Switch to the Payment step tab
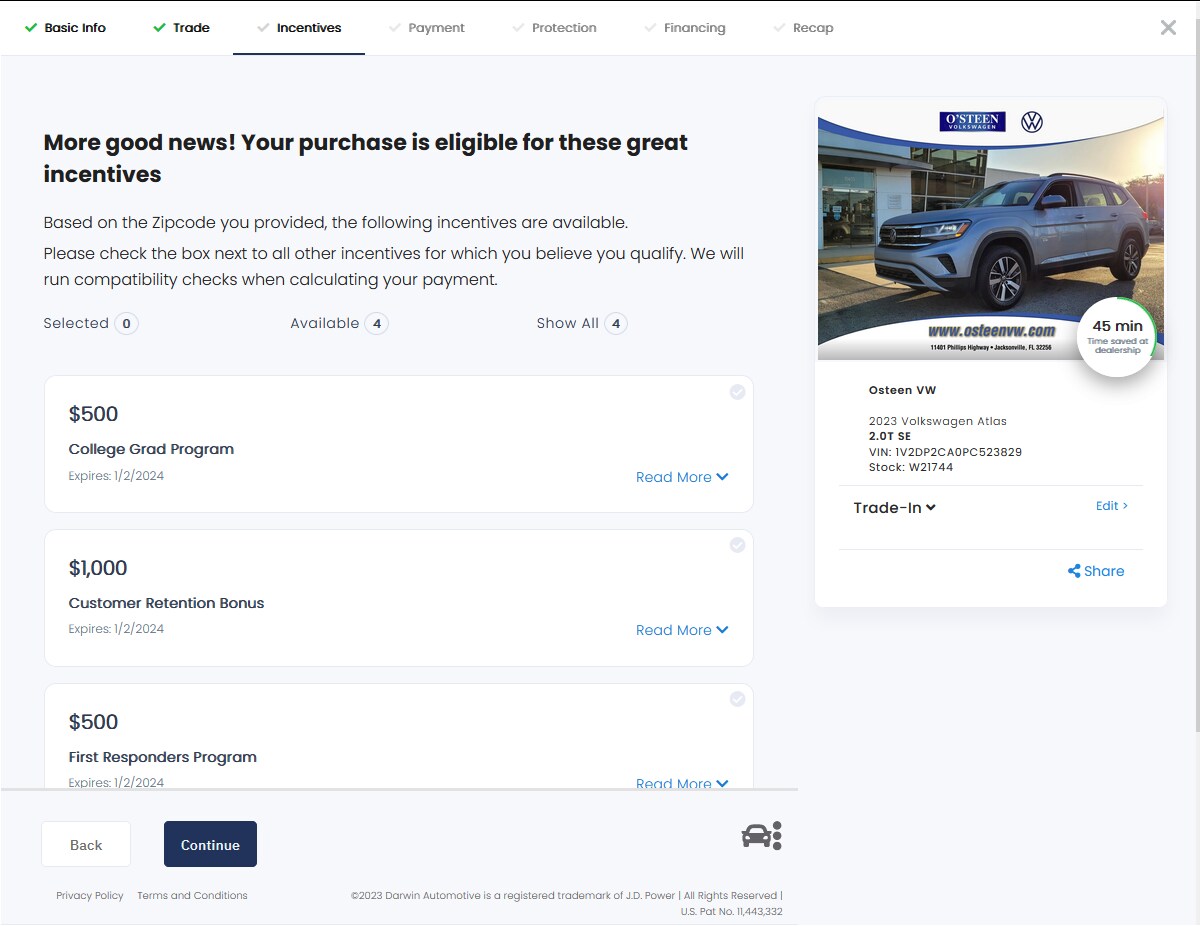This screenshot has height=926, width=1200. pyautogui.click(x=436, y=28)
